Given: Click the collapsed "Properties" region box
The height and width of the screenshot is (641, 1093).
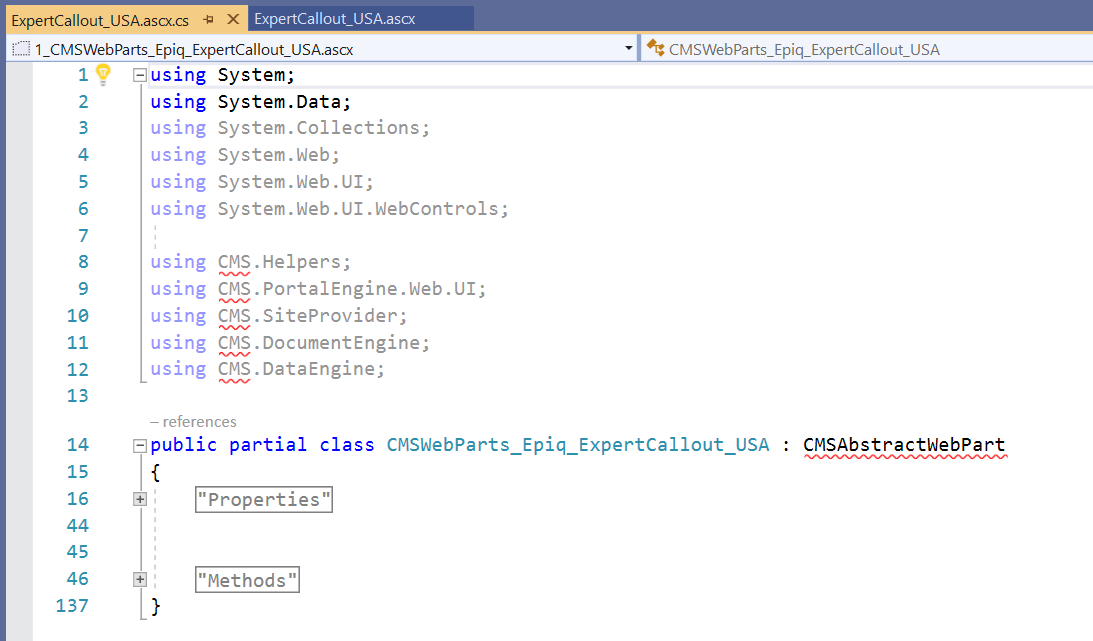Looking at the screenshot, I should tap(264, 499).
